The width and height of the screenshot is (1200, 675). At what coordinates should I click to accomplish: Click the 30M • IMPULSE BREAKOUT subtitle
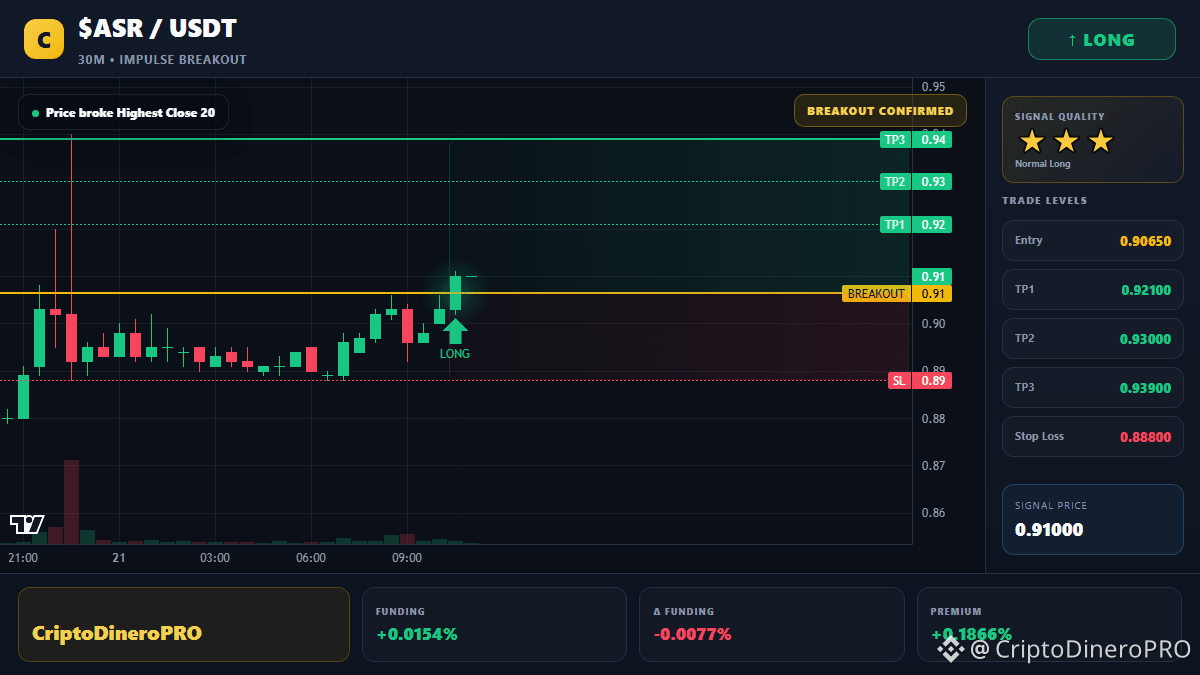click(162, 60)
